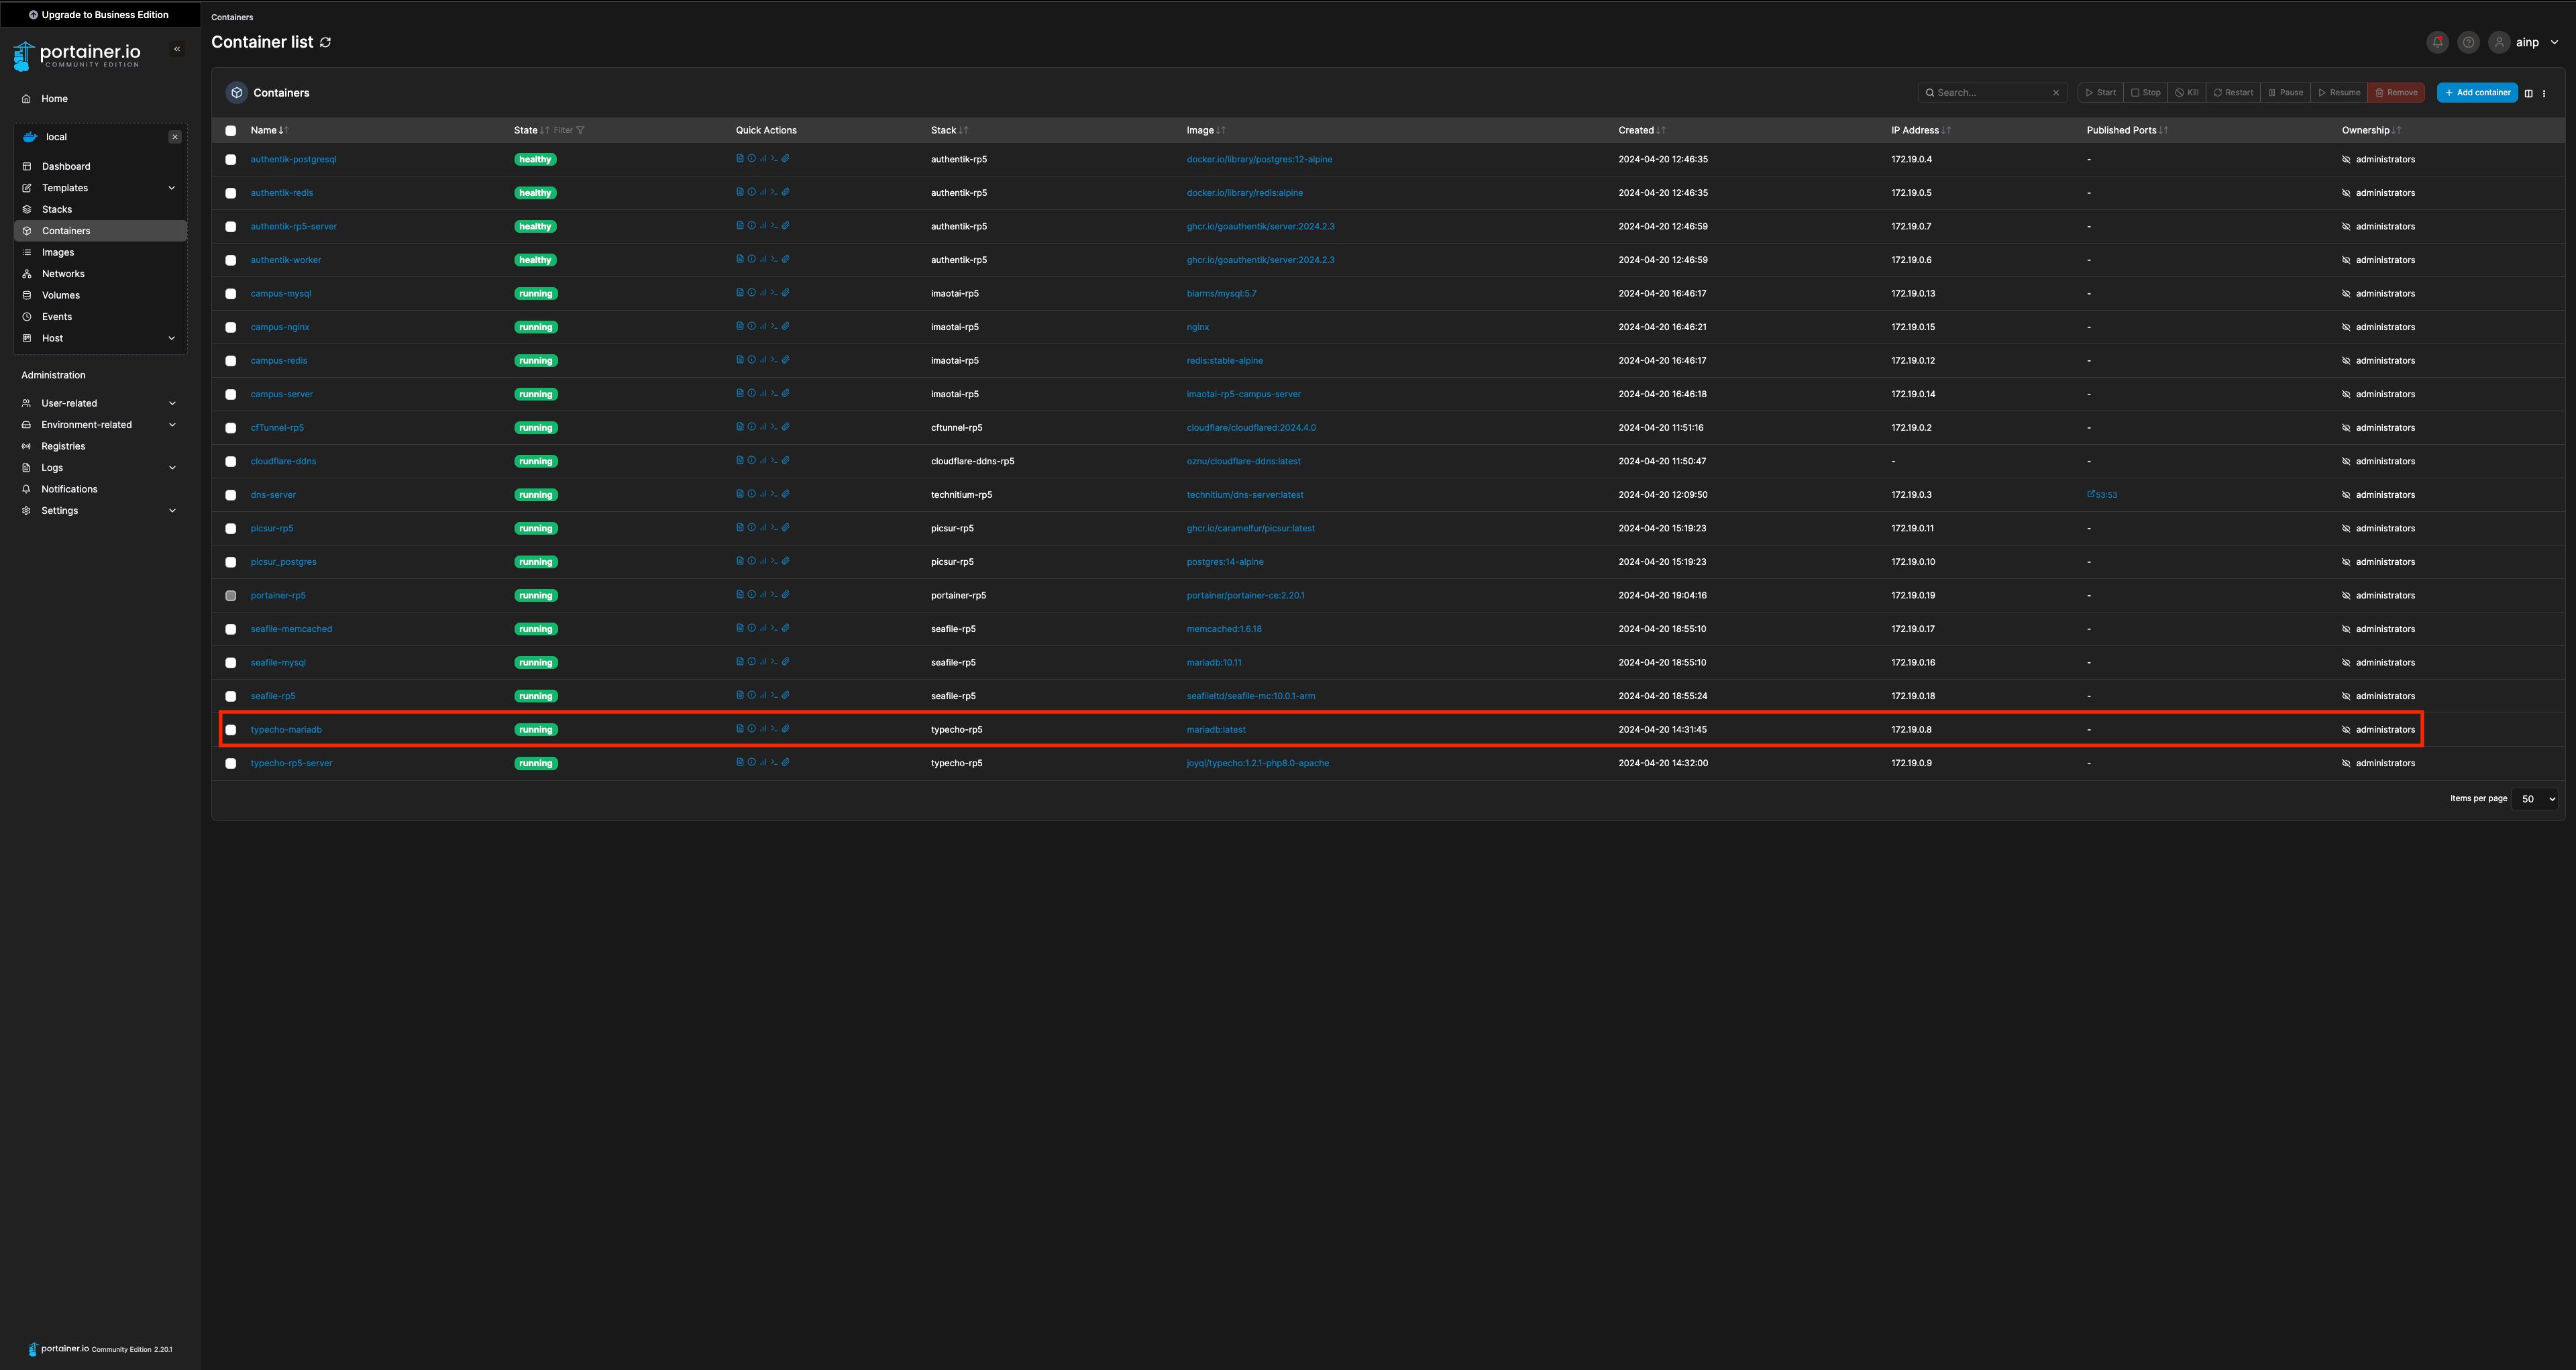This screenshot has width=2576, height=1370.
Task: Check the campus-mysql row checkbox
Action: 231,293
